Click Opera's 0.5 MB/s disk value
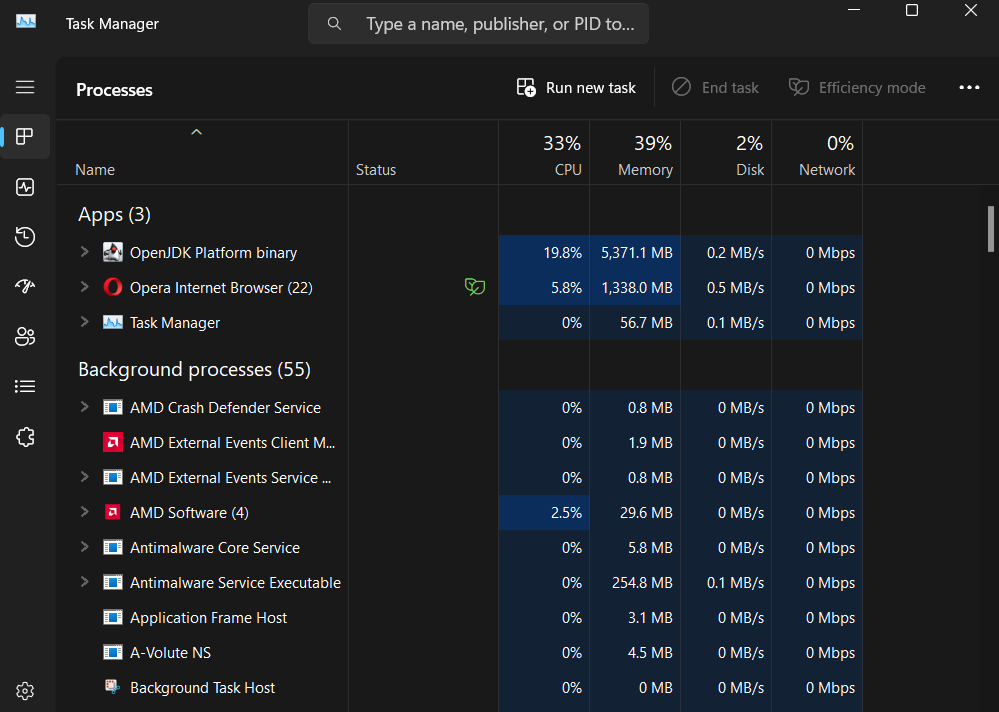 tap(735, 288)
